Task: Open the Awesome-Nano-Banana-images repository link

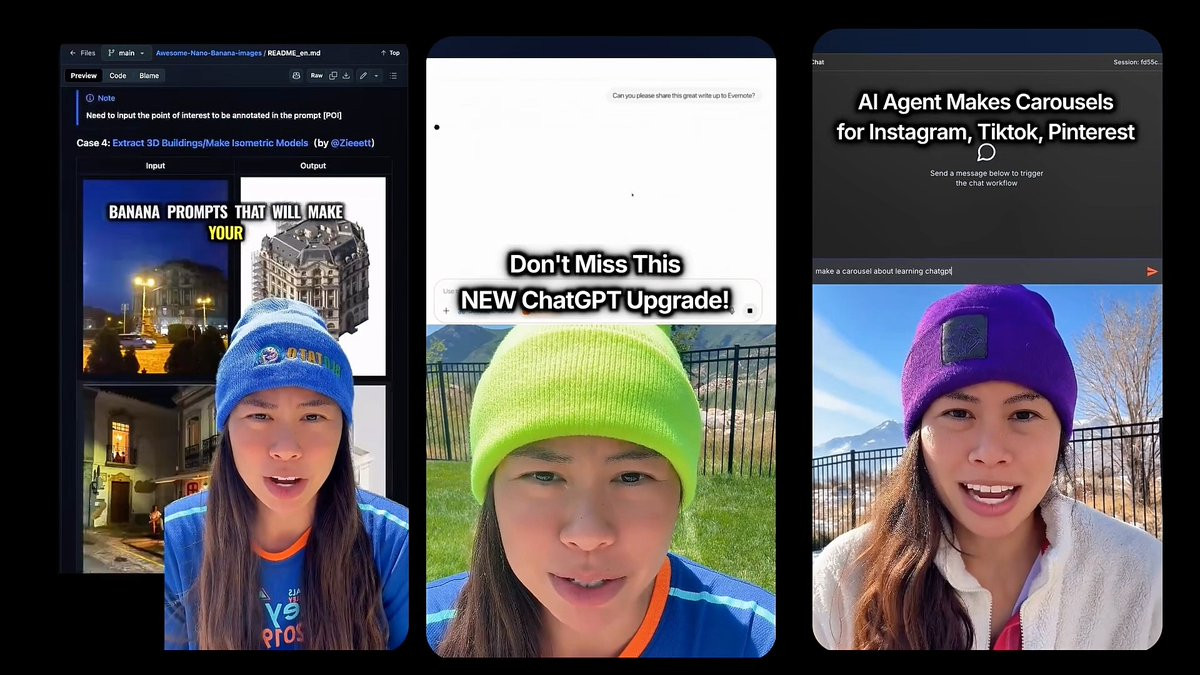Action: (x=208, y=53)
